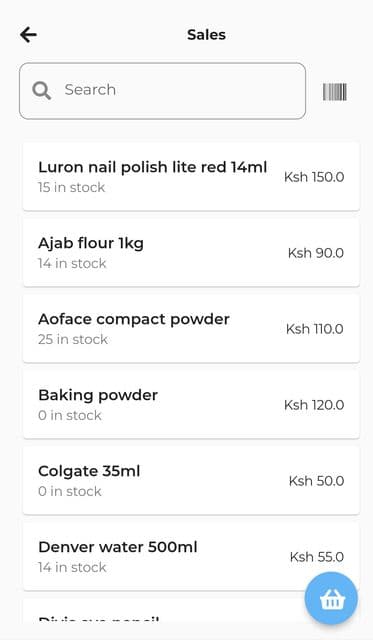373x640 pixels.
Task: Click the Ksh 50.0 price
Action: 316,481
